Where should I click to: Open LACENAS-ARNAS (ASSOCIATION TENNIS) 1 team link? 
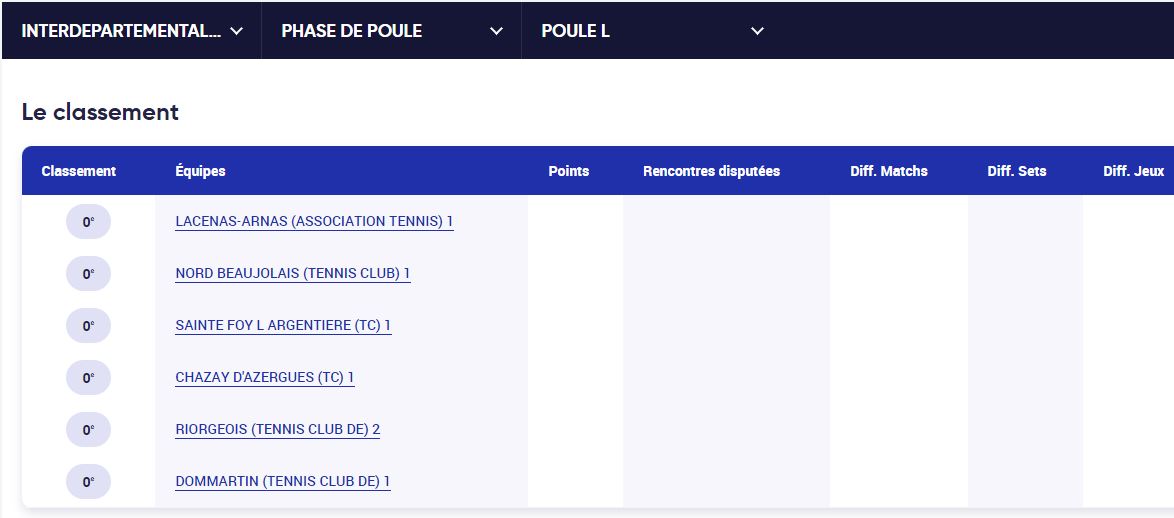314,222
